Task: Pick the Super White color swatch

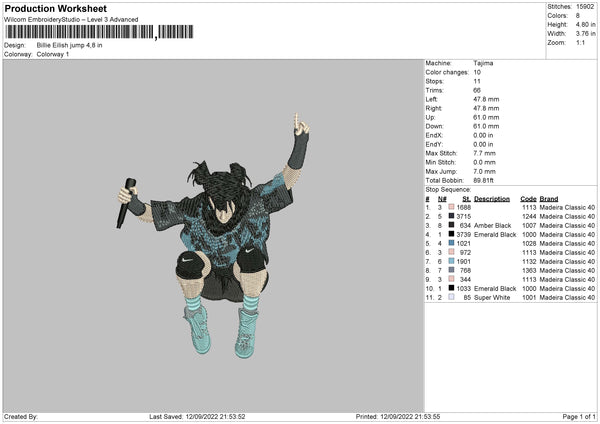Action: (452, 297)
